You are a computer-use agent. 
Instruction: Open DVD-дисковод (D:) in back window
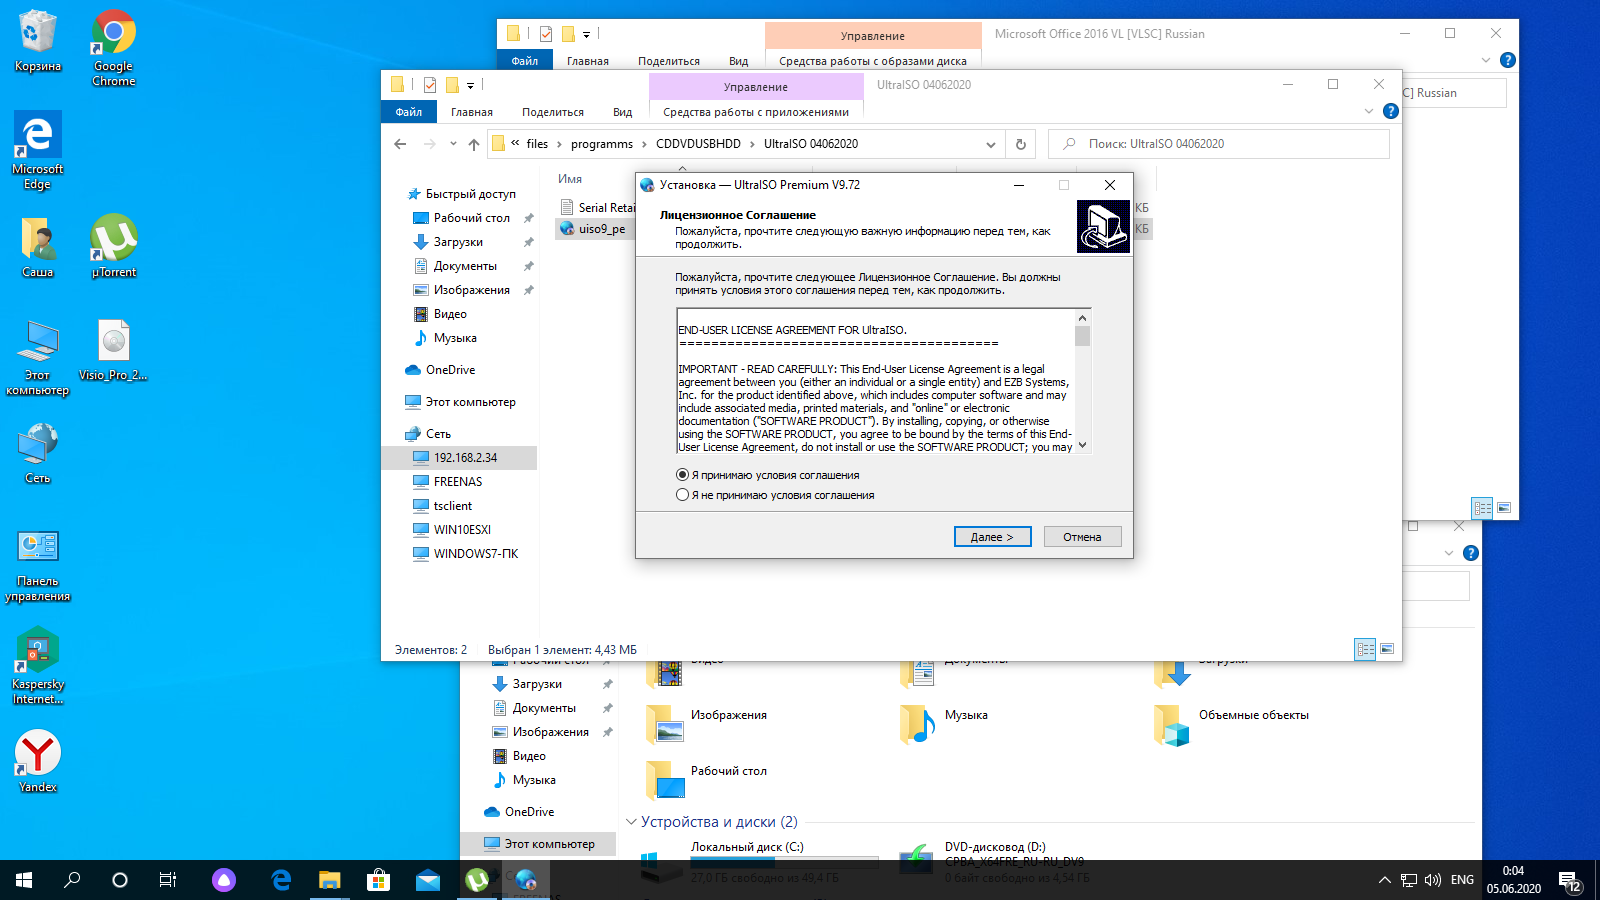click(x=1000, y=862)
